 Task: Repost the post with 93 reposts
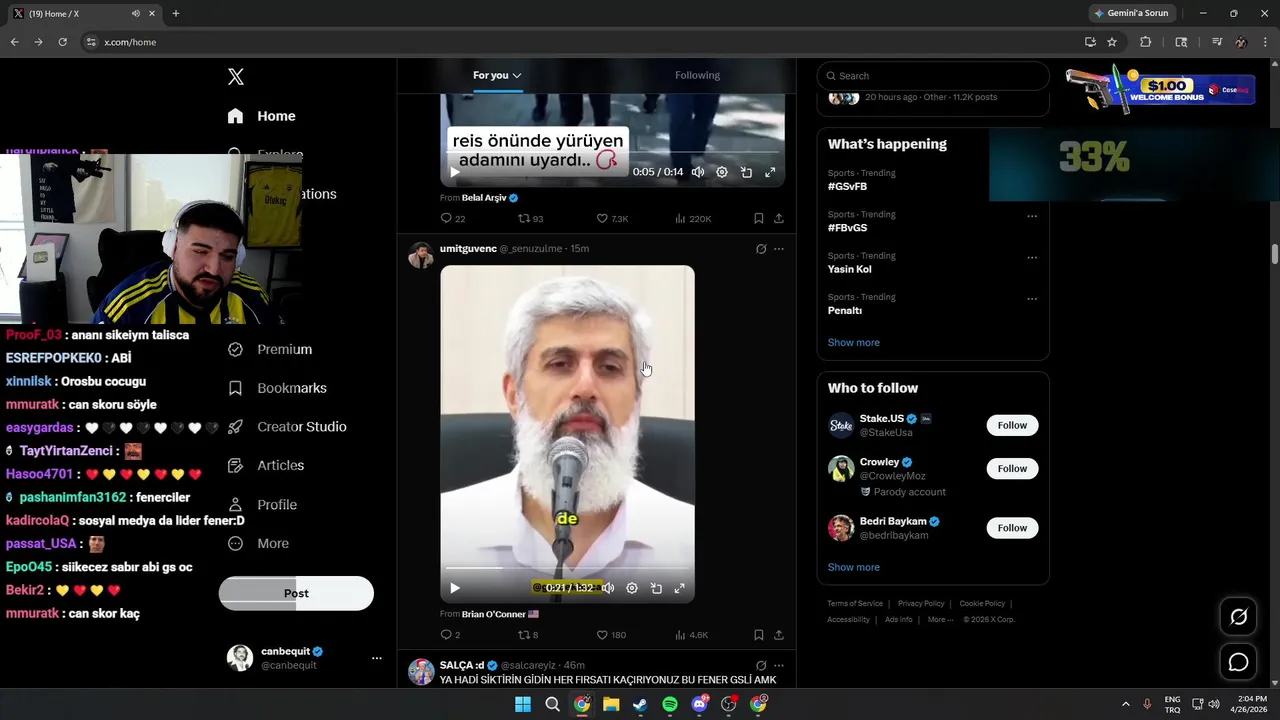point(530,218)
